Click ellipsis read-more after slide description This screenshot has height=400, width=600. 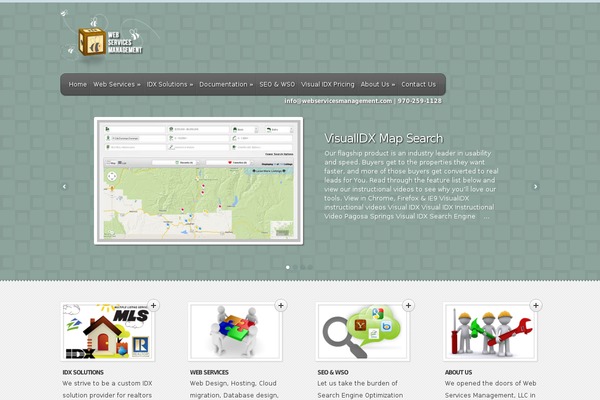tap(486, 217)
